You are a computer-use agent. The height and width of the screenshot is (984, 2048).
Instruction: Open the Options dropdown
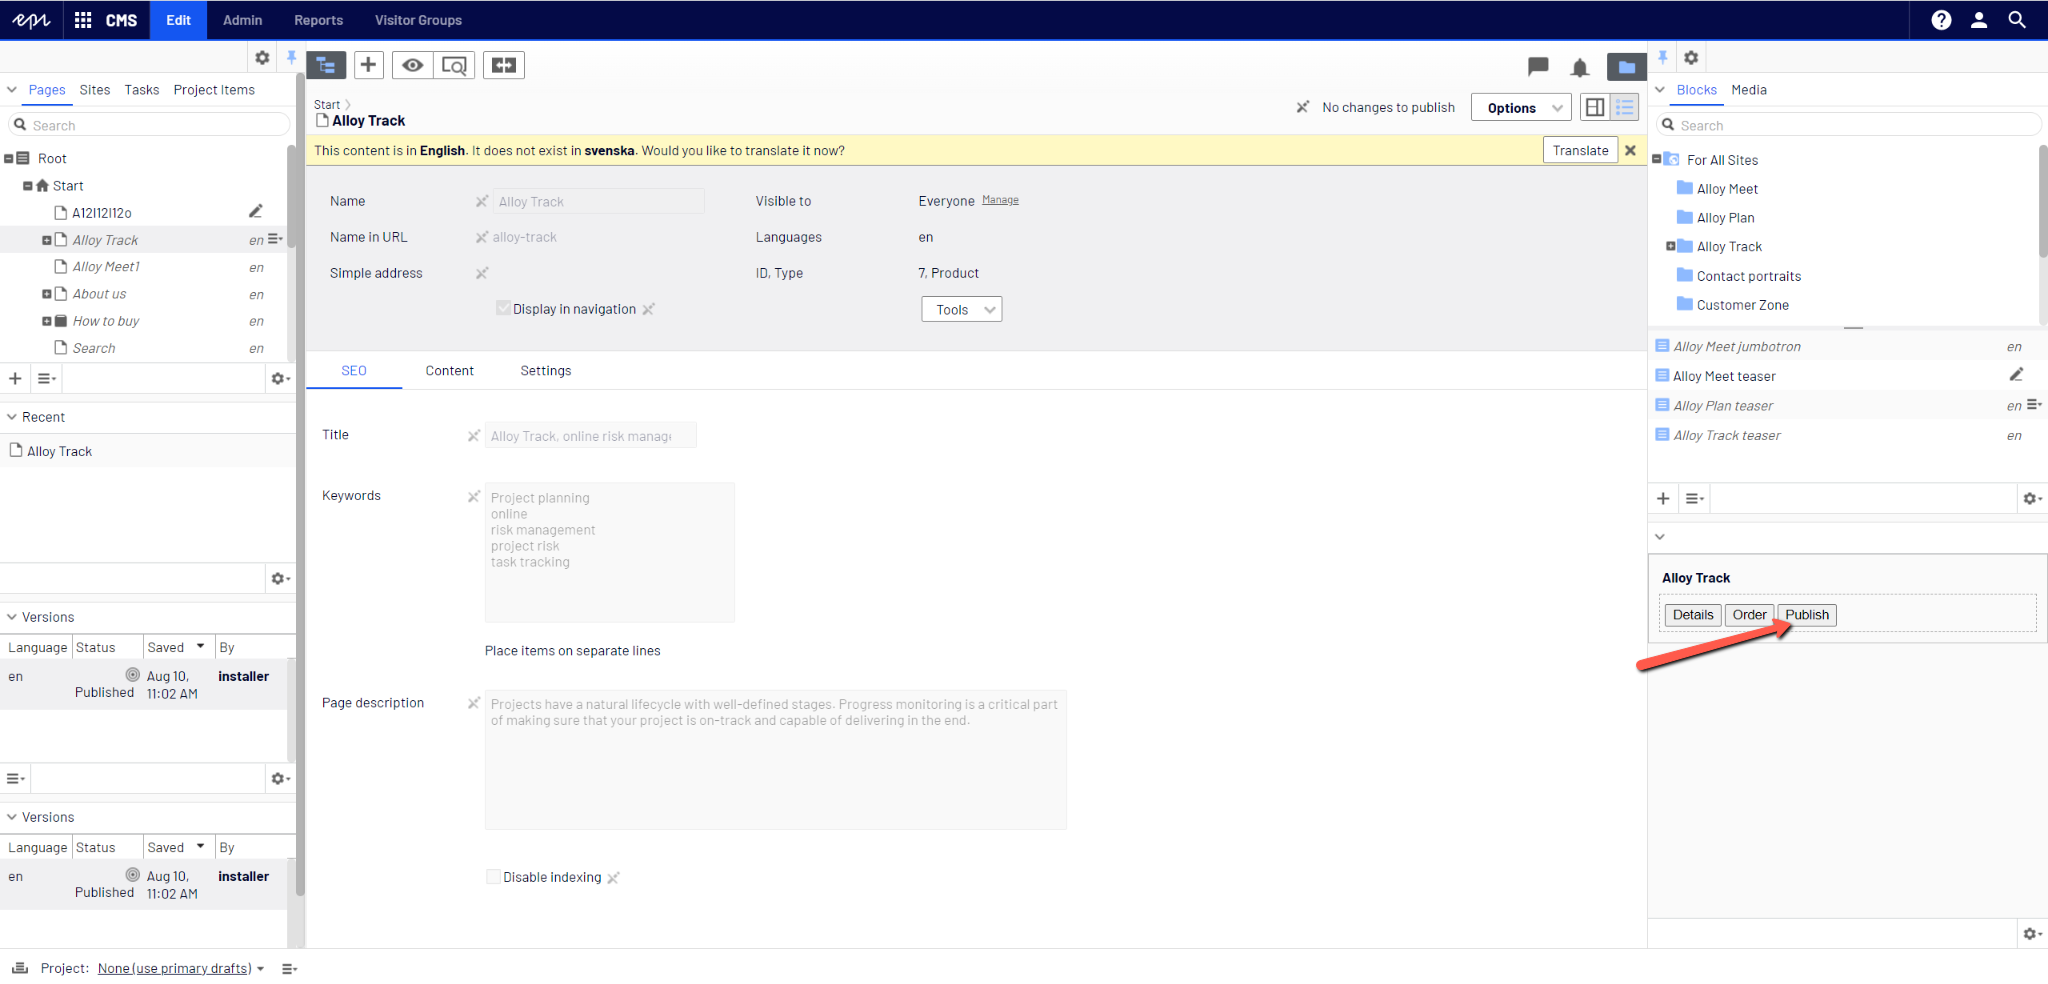tap(1520, 107)
